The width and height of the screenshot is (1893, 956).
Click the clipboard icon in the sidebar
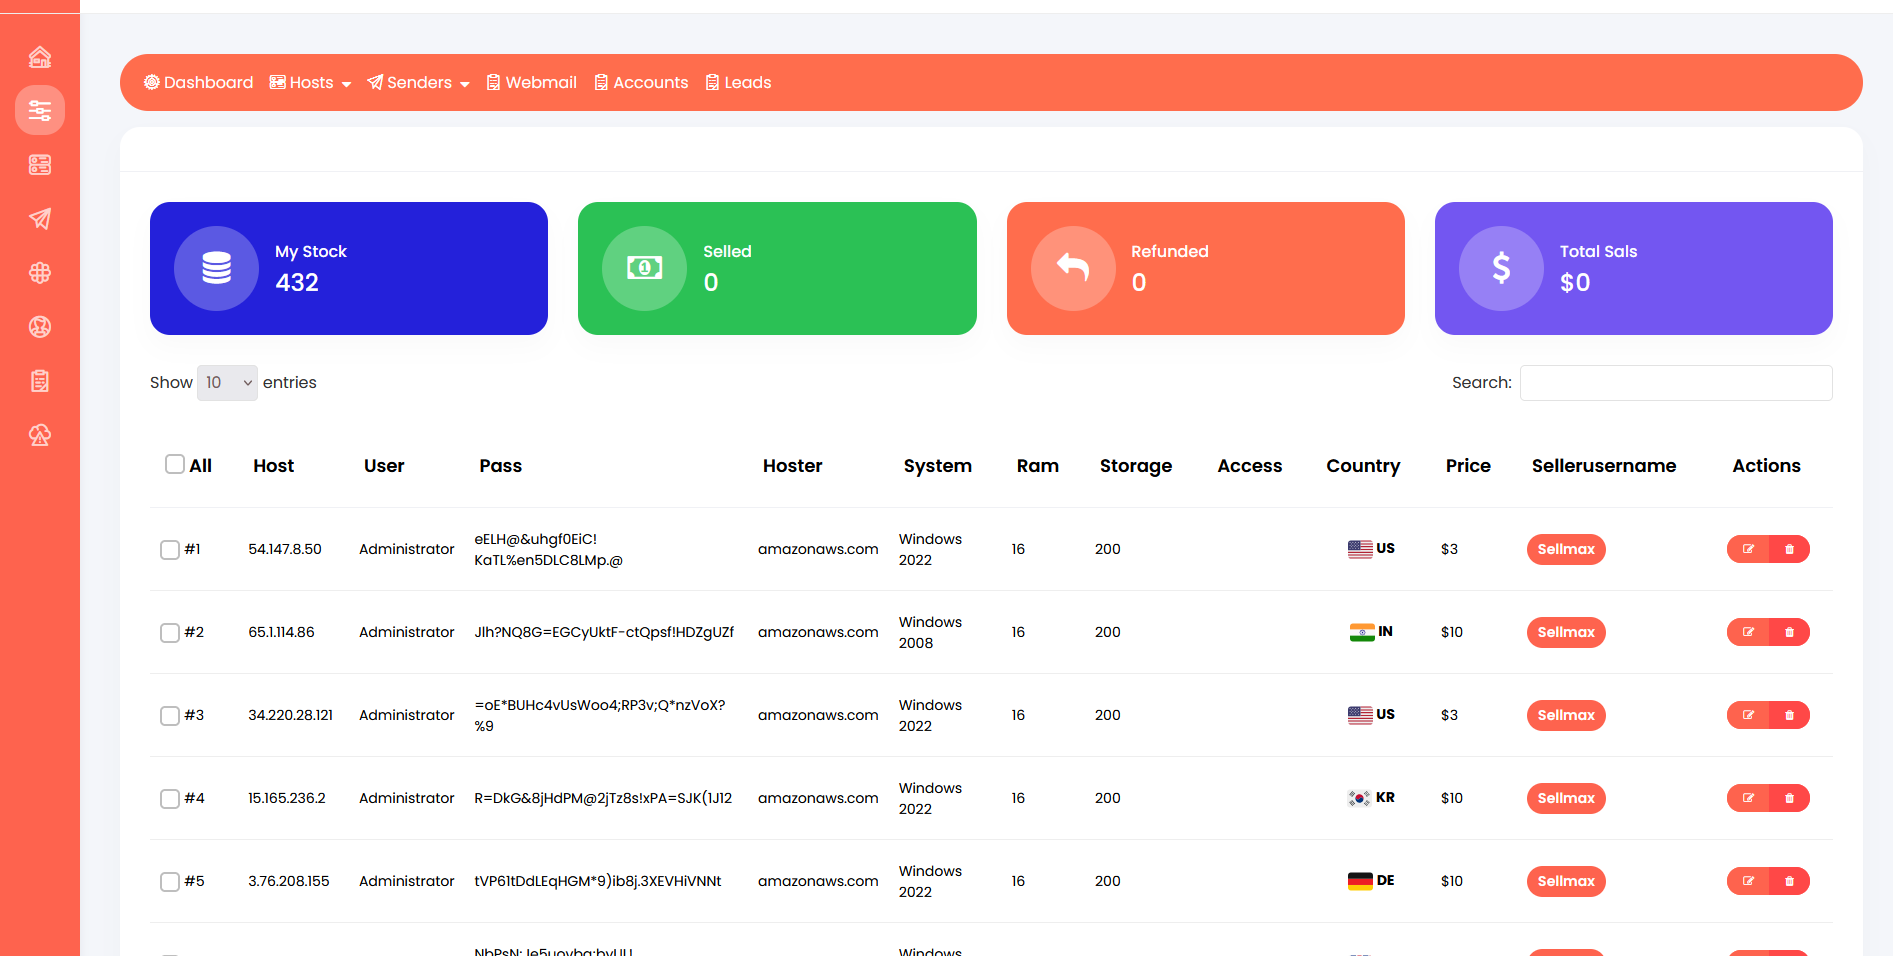coord(40,381)
